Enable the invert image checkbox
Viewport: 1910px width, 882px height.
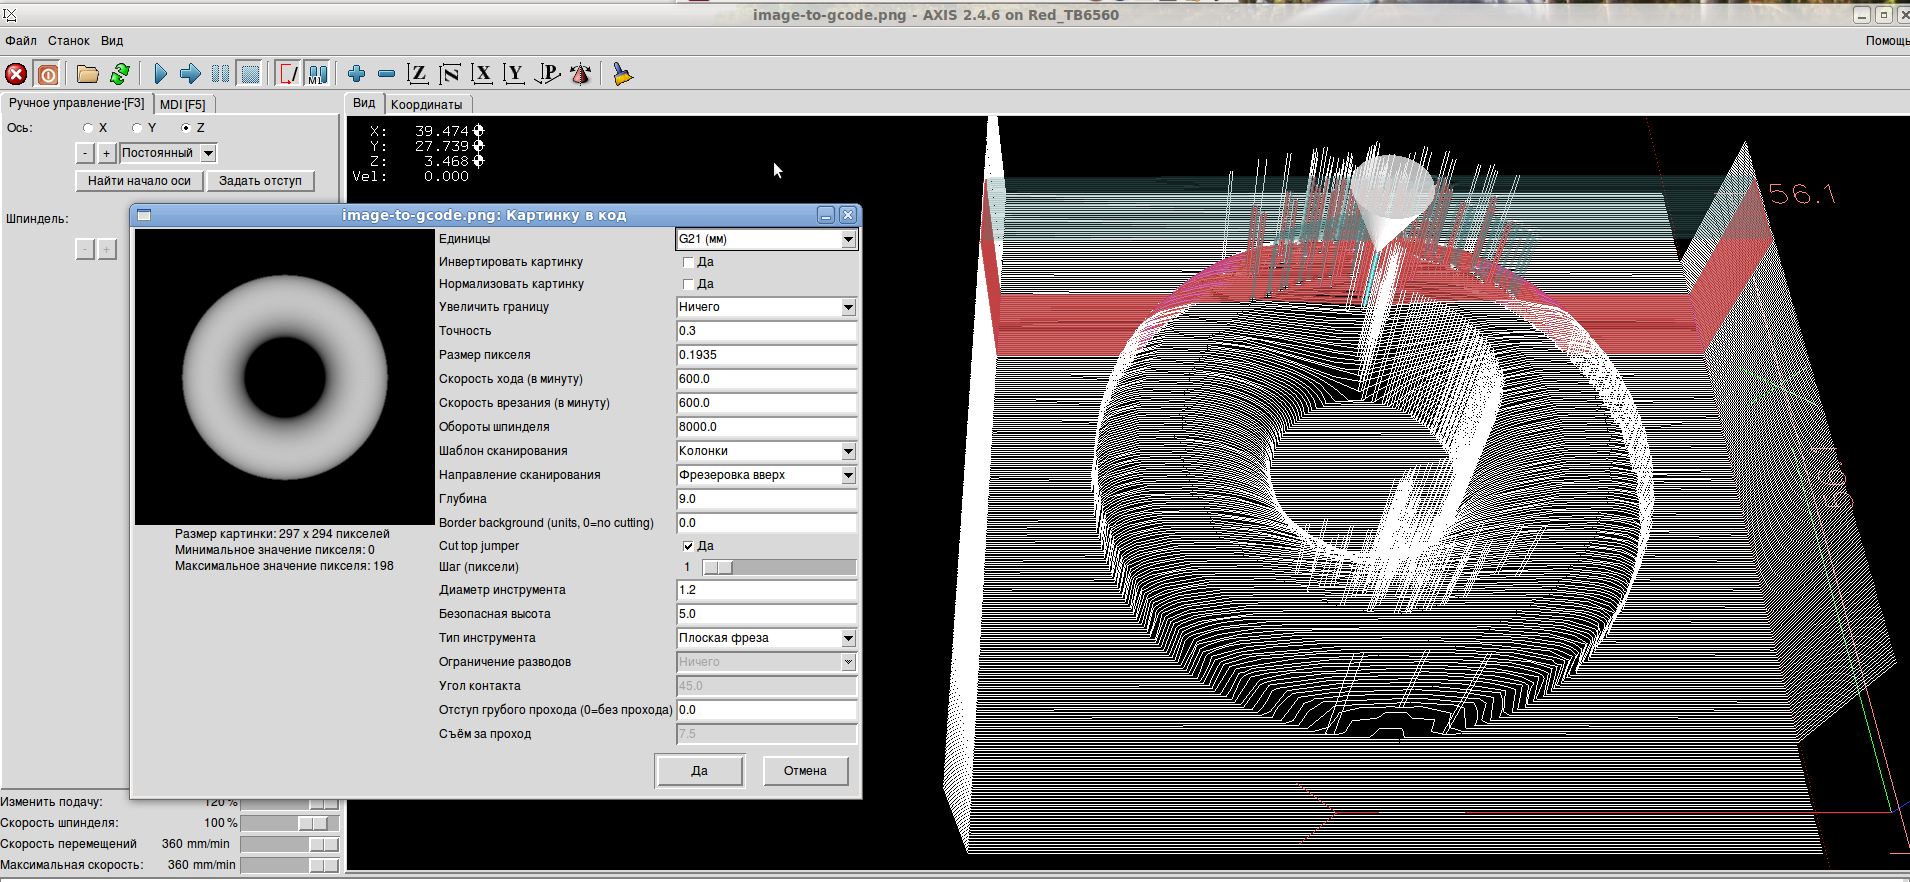[x=688, y=262]
